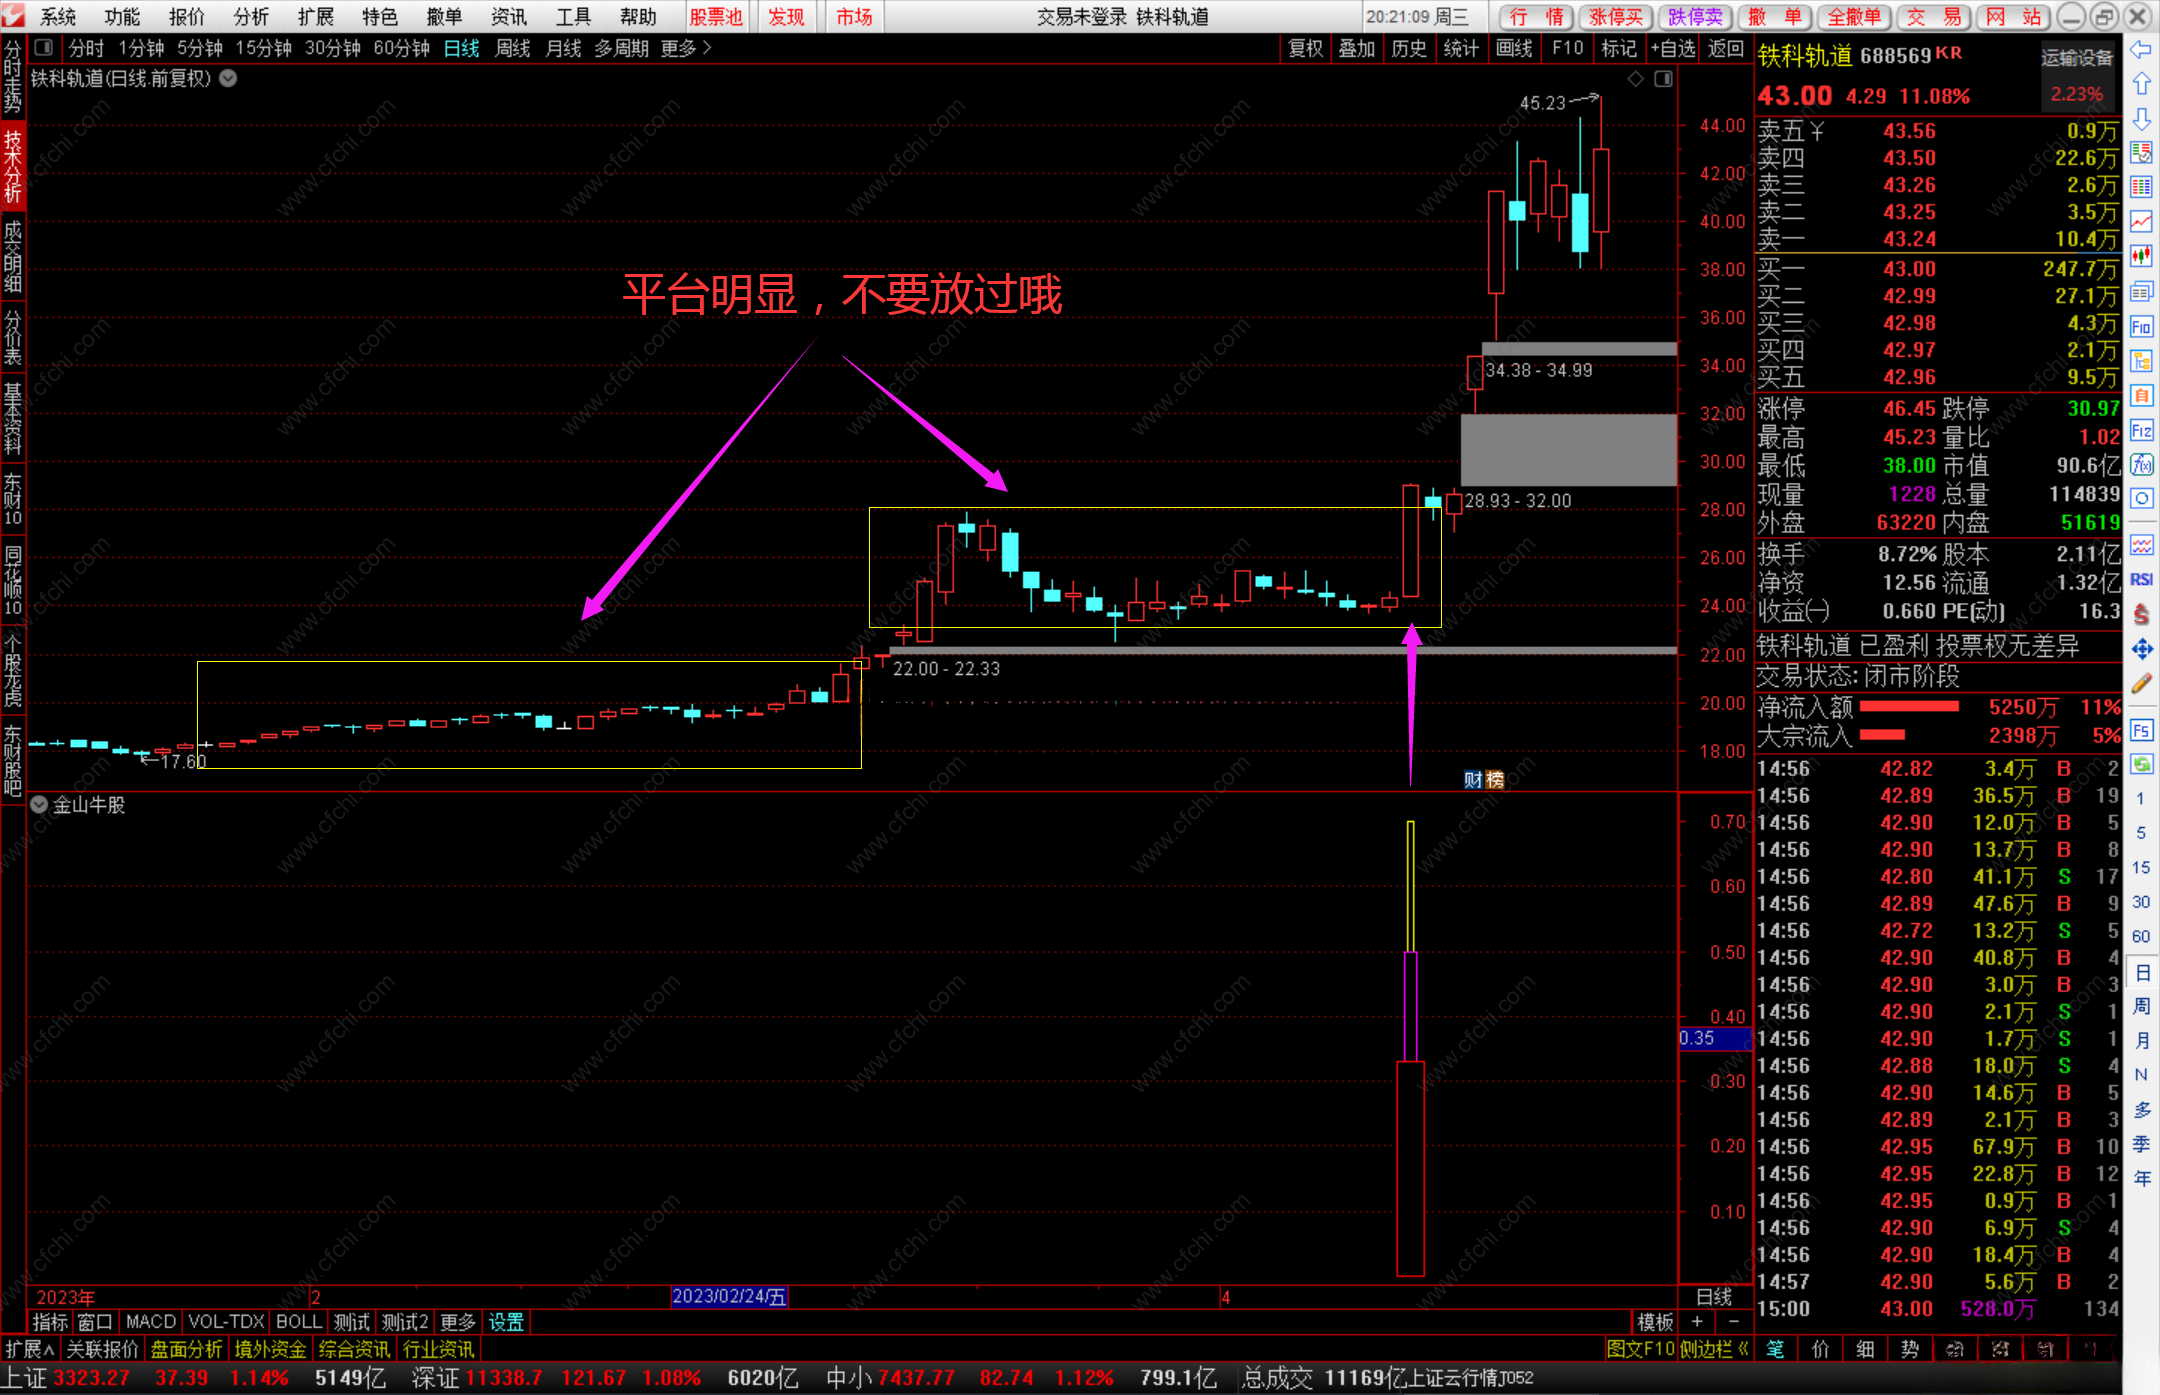This screenshot has height=1395, width=2160.
Task: Click the 2023/02/24 date marker on timeline
Action: (x=729, y=1297)
